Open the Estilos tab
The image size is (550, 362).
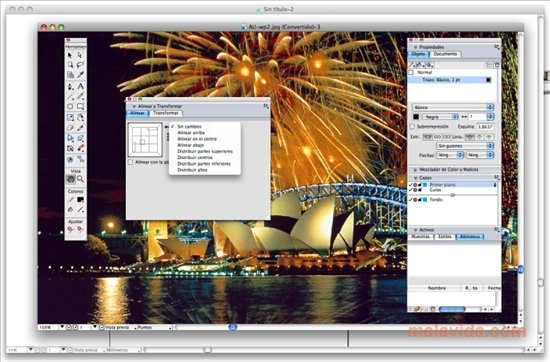(445, 237)
